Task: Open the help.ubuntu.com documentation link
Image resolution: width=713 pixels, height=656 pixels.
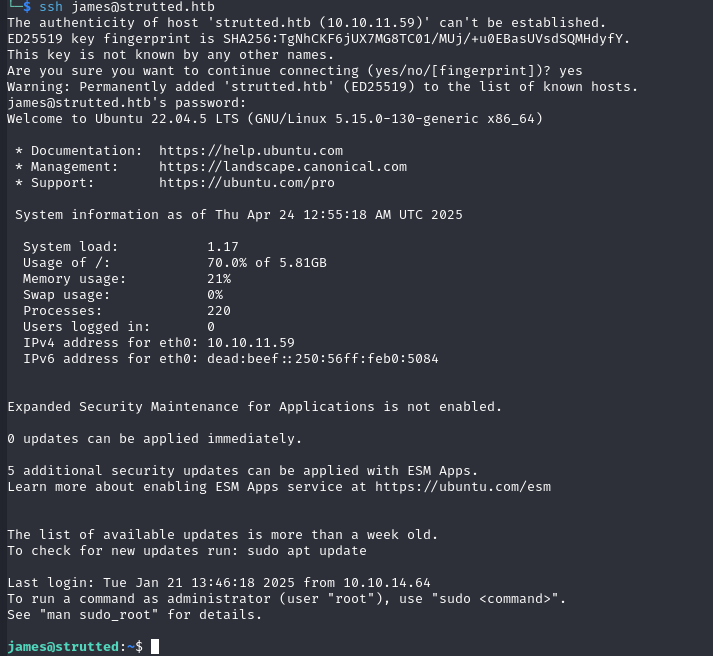Action: coord(251,151)
